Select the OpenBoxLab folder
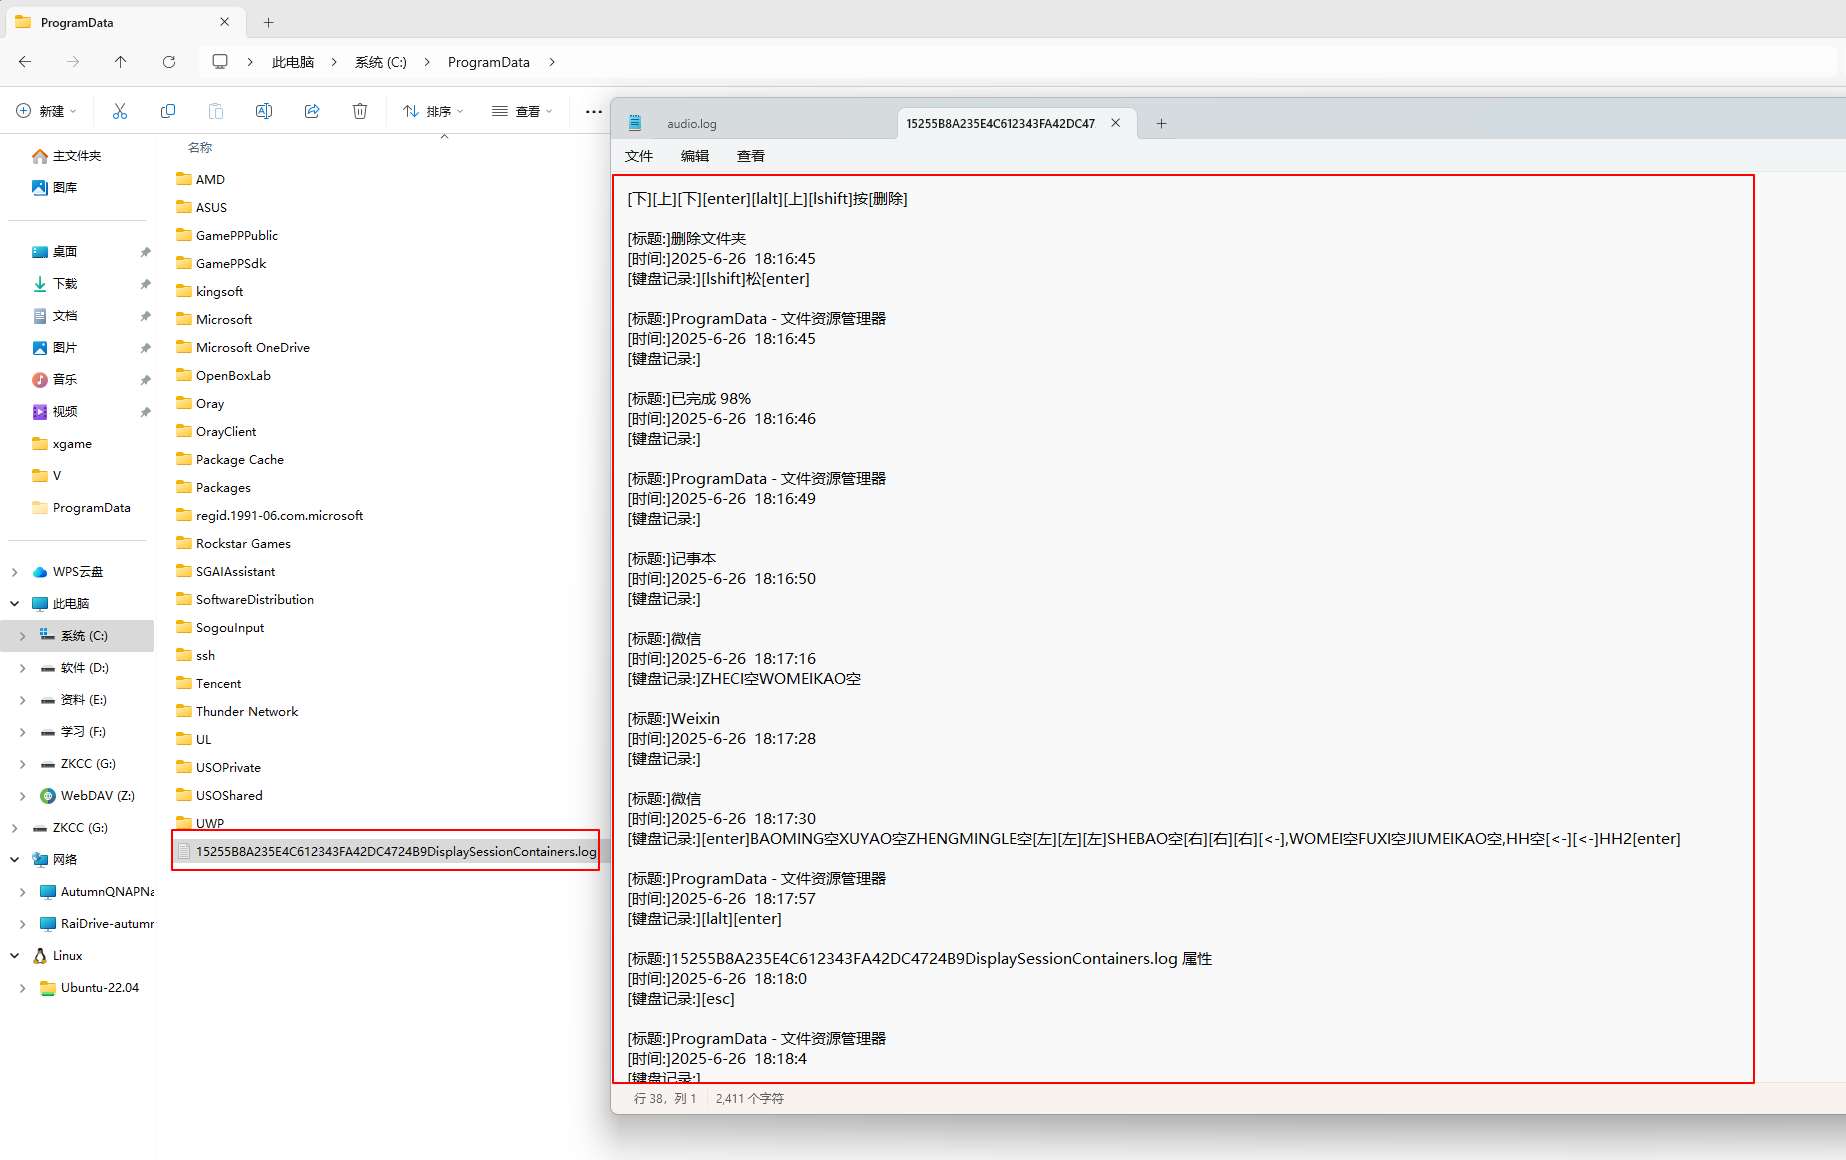Viewport: 1846px width, 1160px height. click(223, 376)
